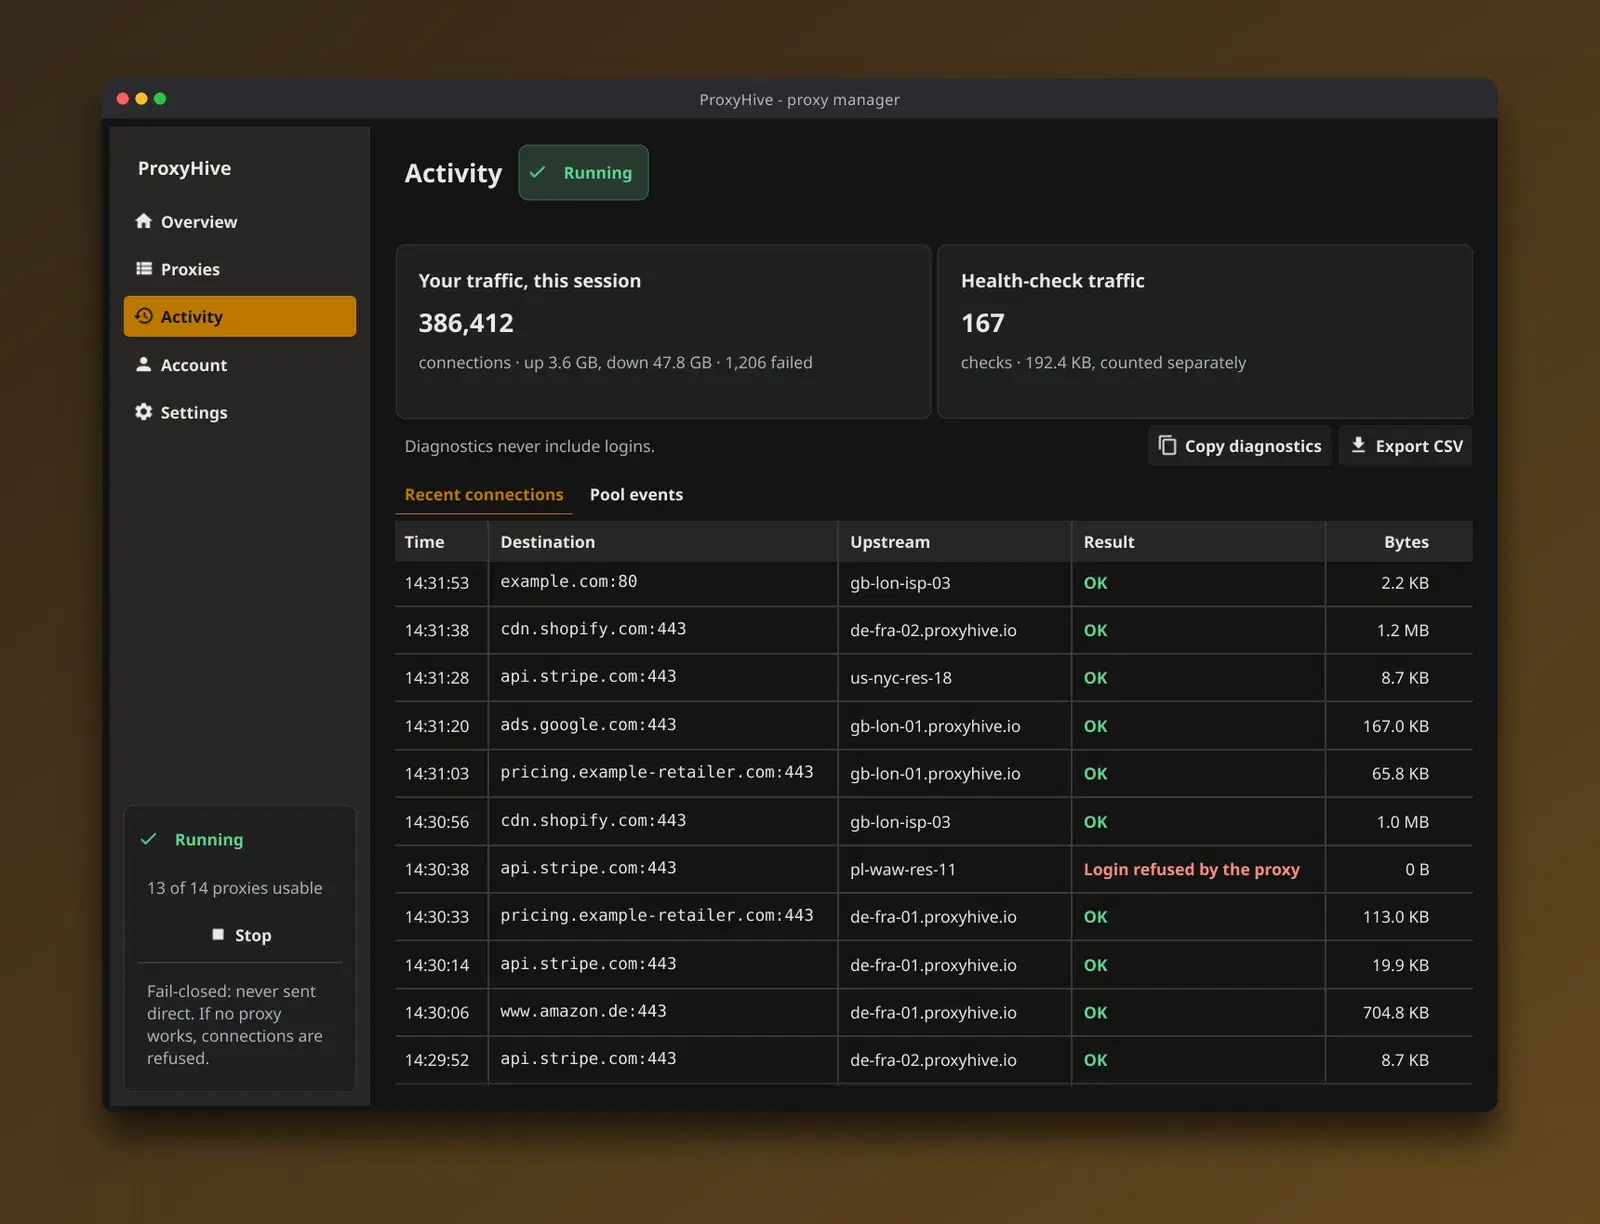The width and height of the screenshot is (1600, 1224).
Task: Click the Proxies list icon
Action: [144, 269]
